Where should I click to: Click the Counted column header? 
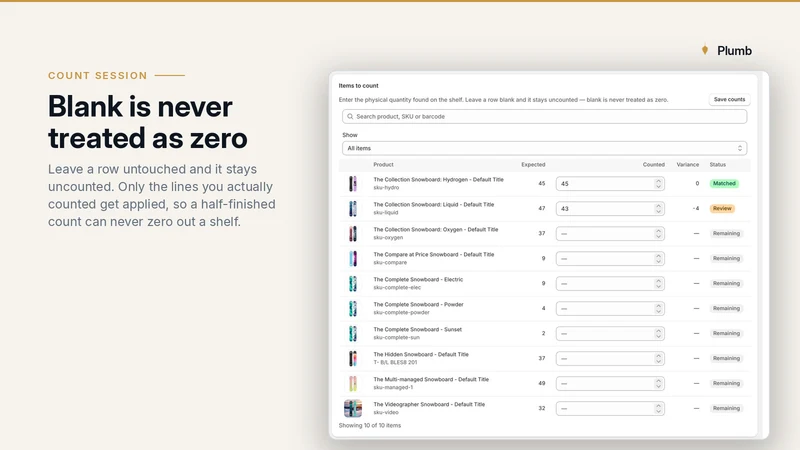654,165
